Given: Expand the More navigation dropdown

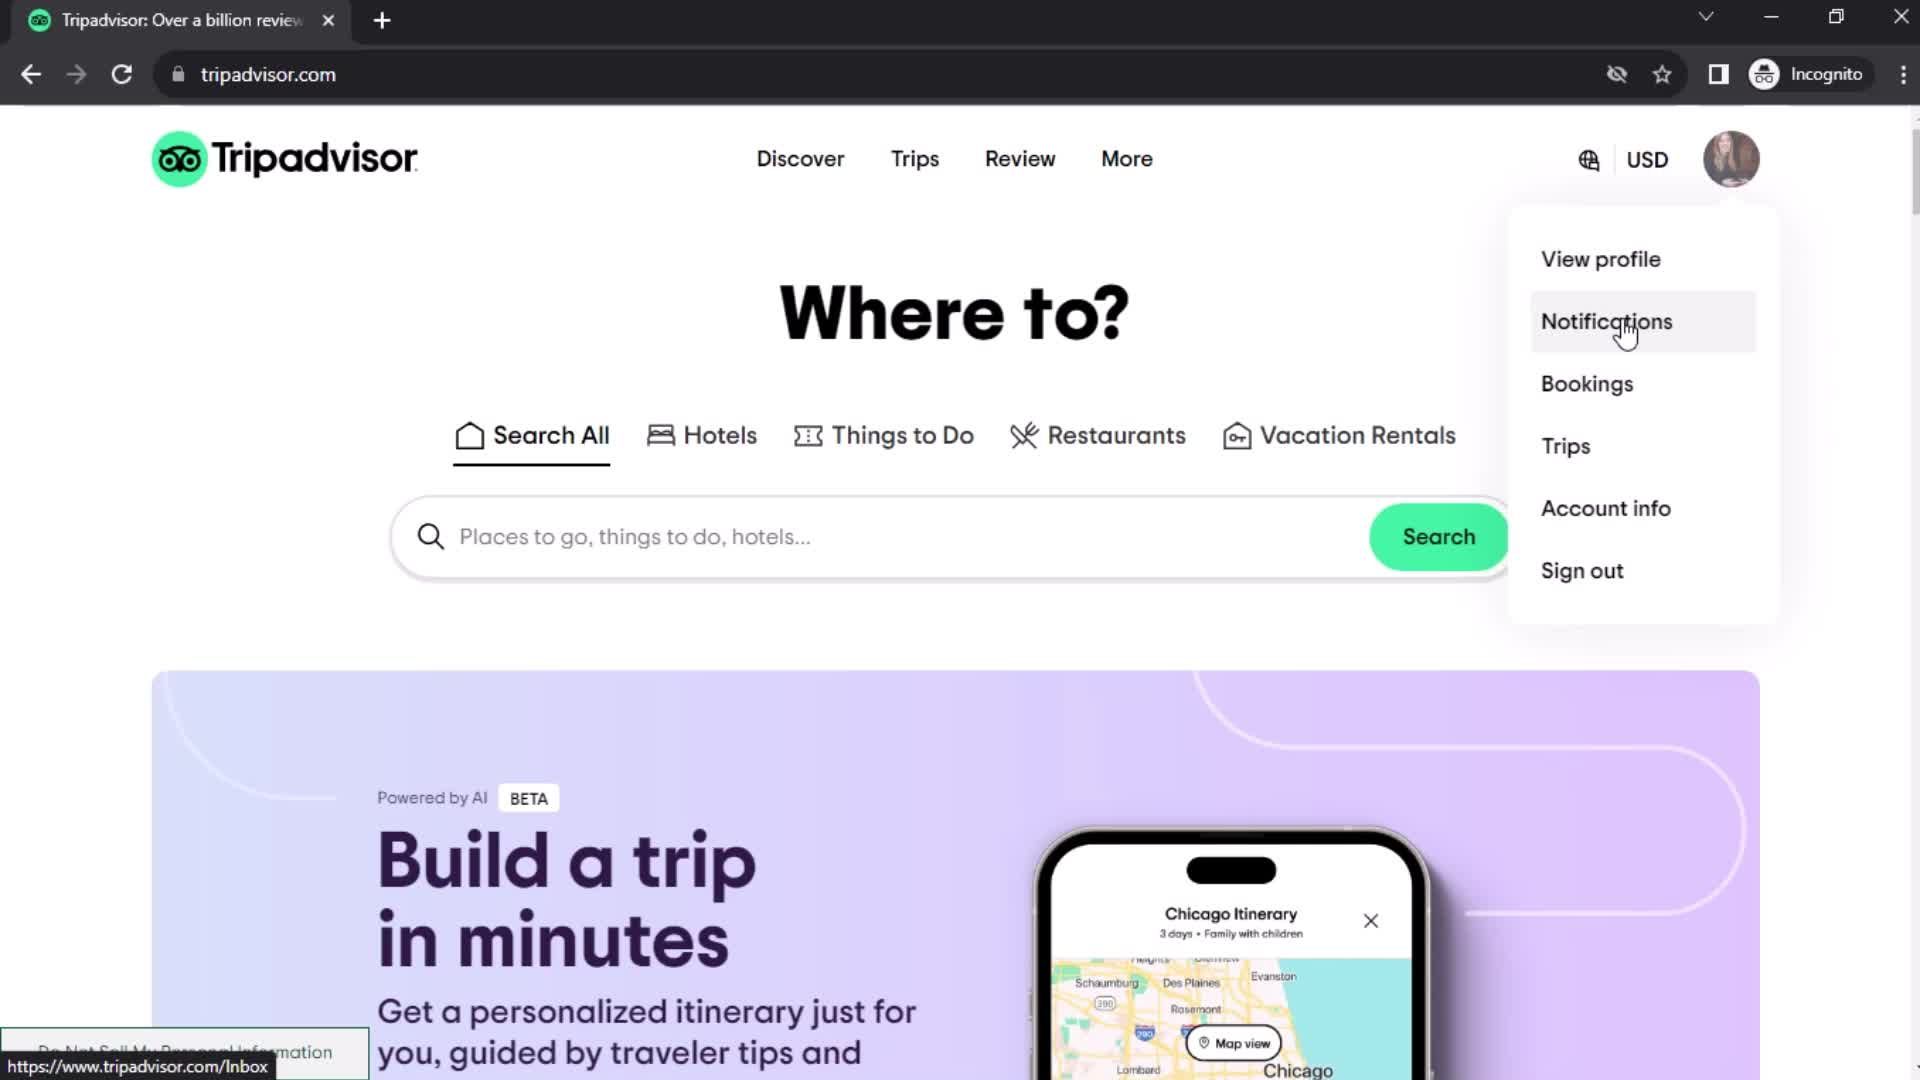Looking at the screenshot, I should tap(1127, 158).
